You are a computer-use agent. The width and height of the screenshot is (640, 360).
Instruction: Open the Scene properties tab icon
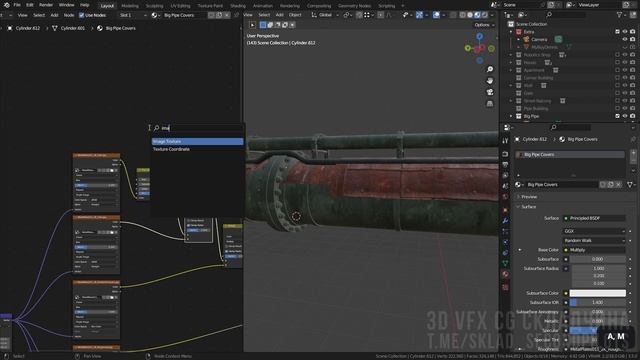(x=505, y=186)
